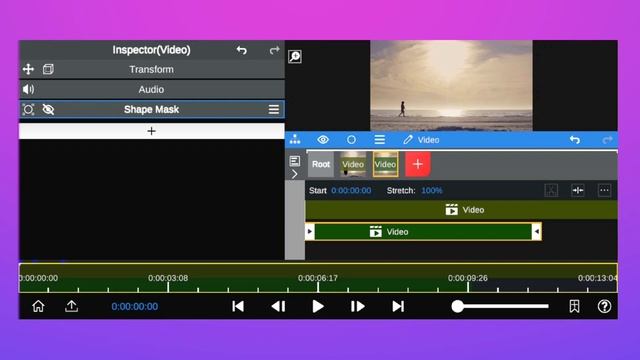Open the Transform section
The height and width of the screenshot is (360, 640).
point(151,69)
